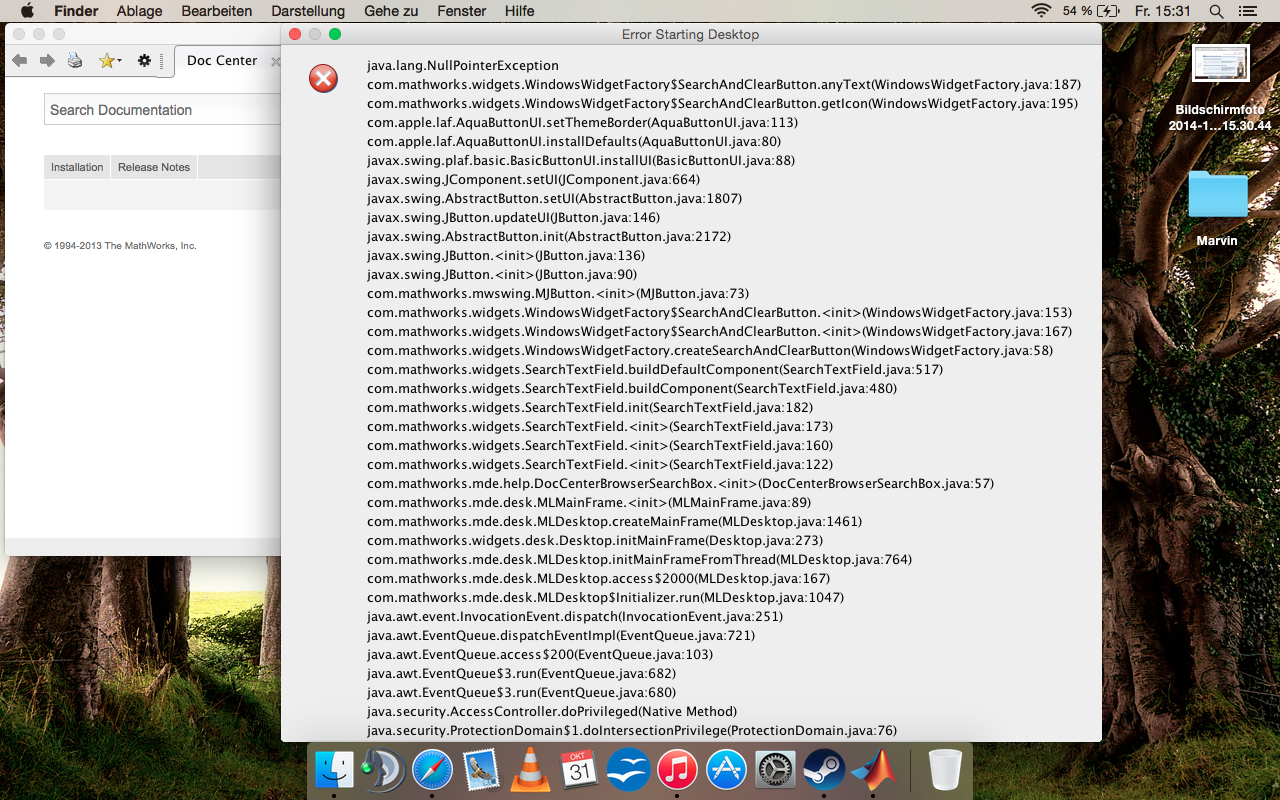This screenshot has width=1280, height=800.
Task: Print the page using the printer icon
Action: click(x=75, y=61)
